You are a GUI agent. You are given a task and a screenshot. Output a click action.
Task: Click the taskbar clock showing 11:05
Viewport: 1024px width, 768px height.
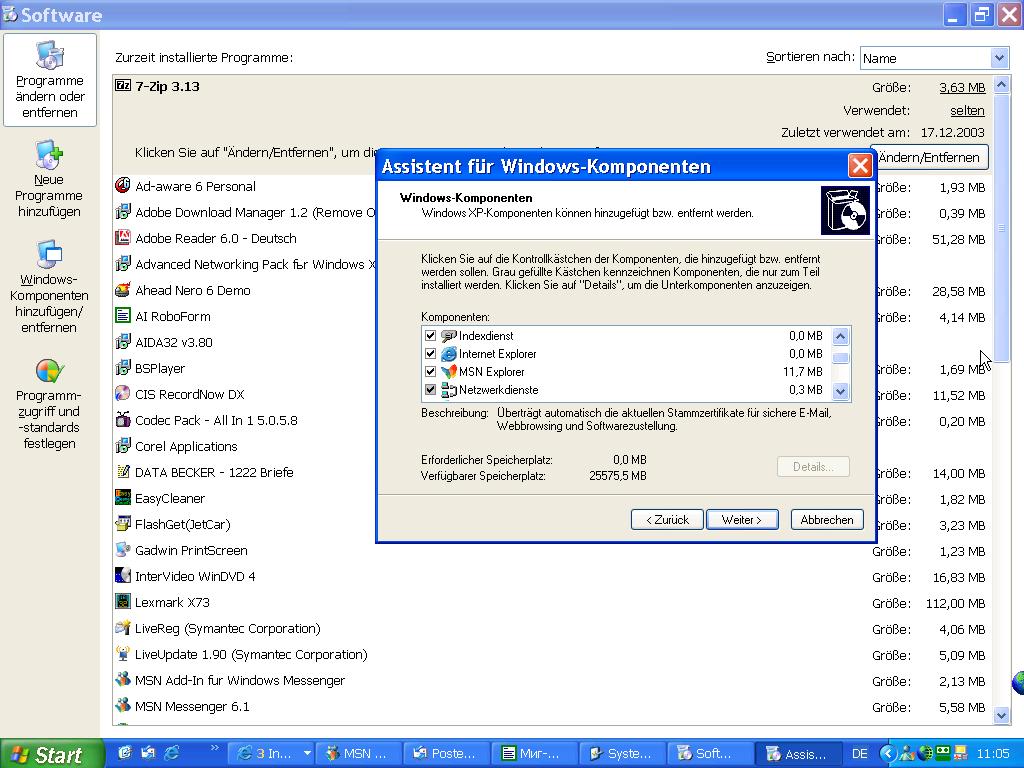993,754
